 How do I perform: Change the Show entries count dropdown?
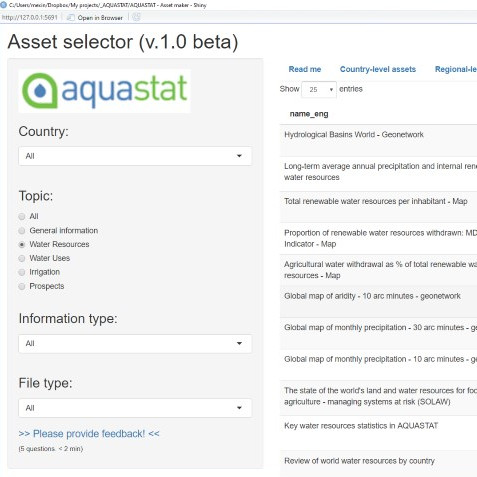(x=319, y=89)
